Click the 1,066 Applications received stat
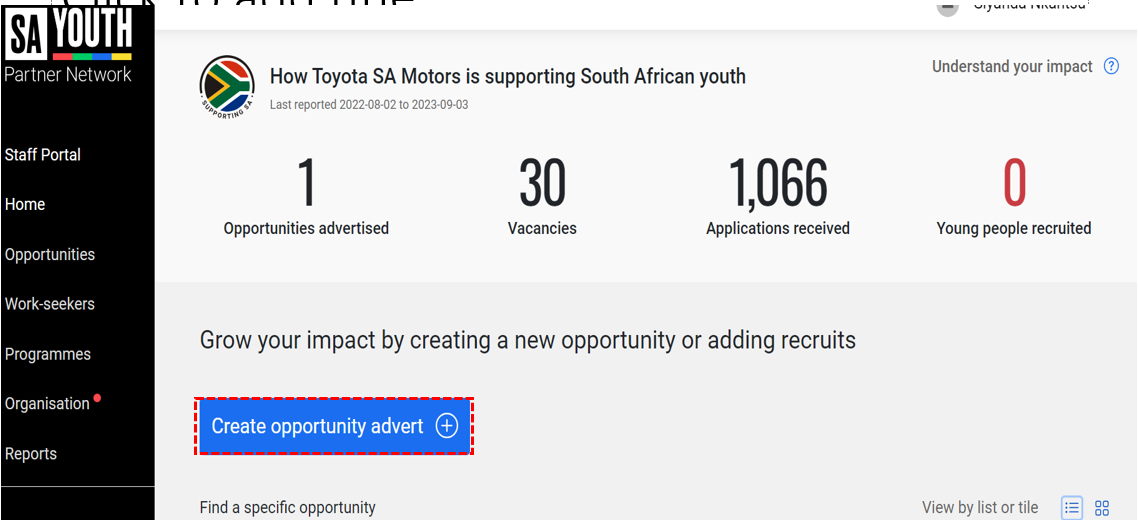Viewport: 1138px width, 520px height. pos(778,195)
